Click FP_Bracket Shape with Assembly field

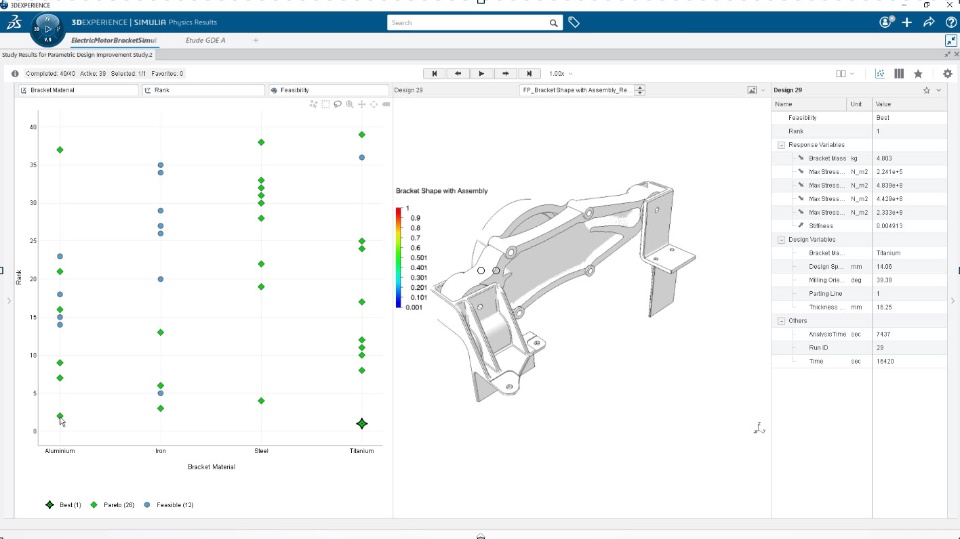[x=576, y=90]
